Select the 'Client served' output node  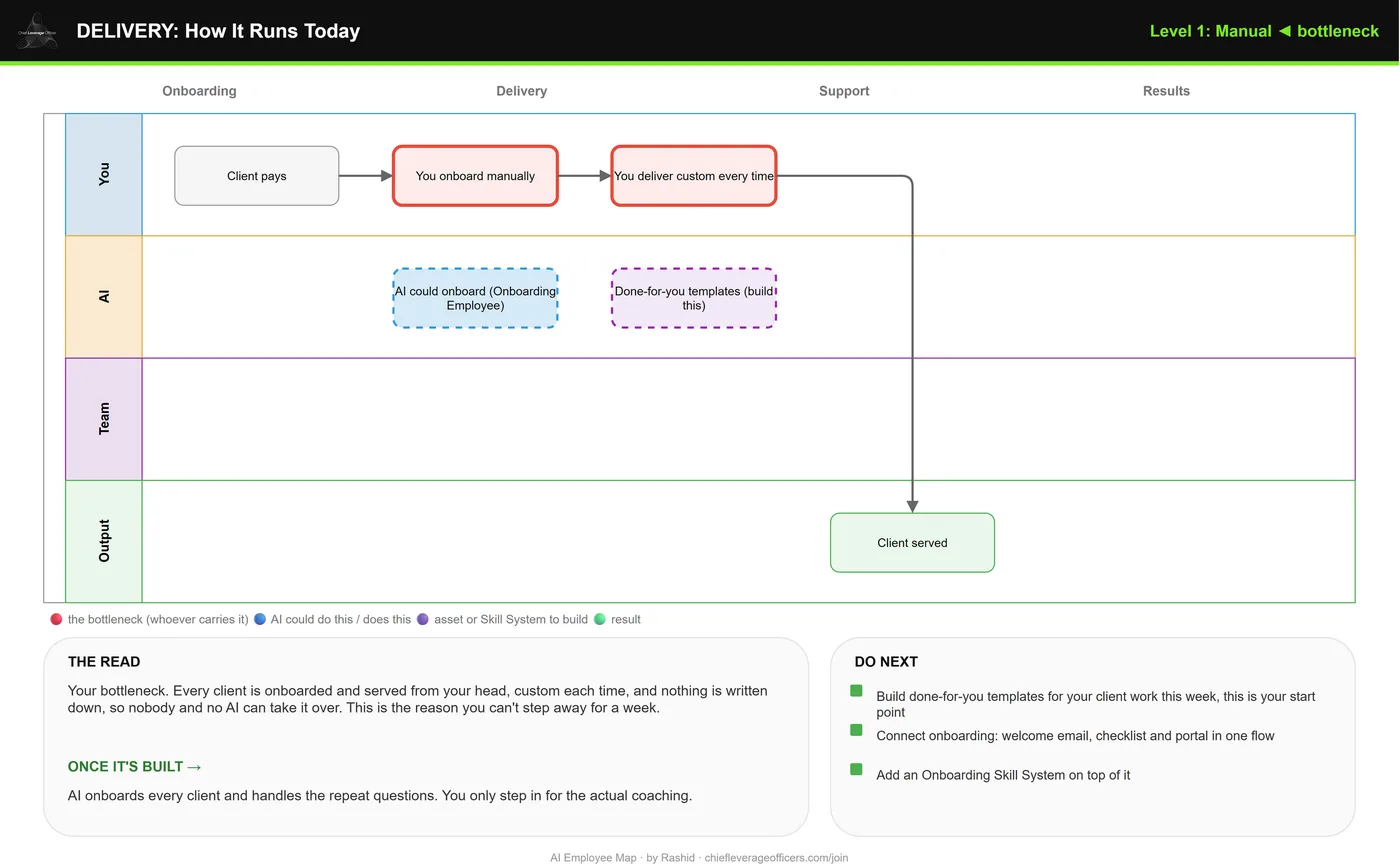pyautogui.click(x=912, y=543)
